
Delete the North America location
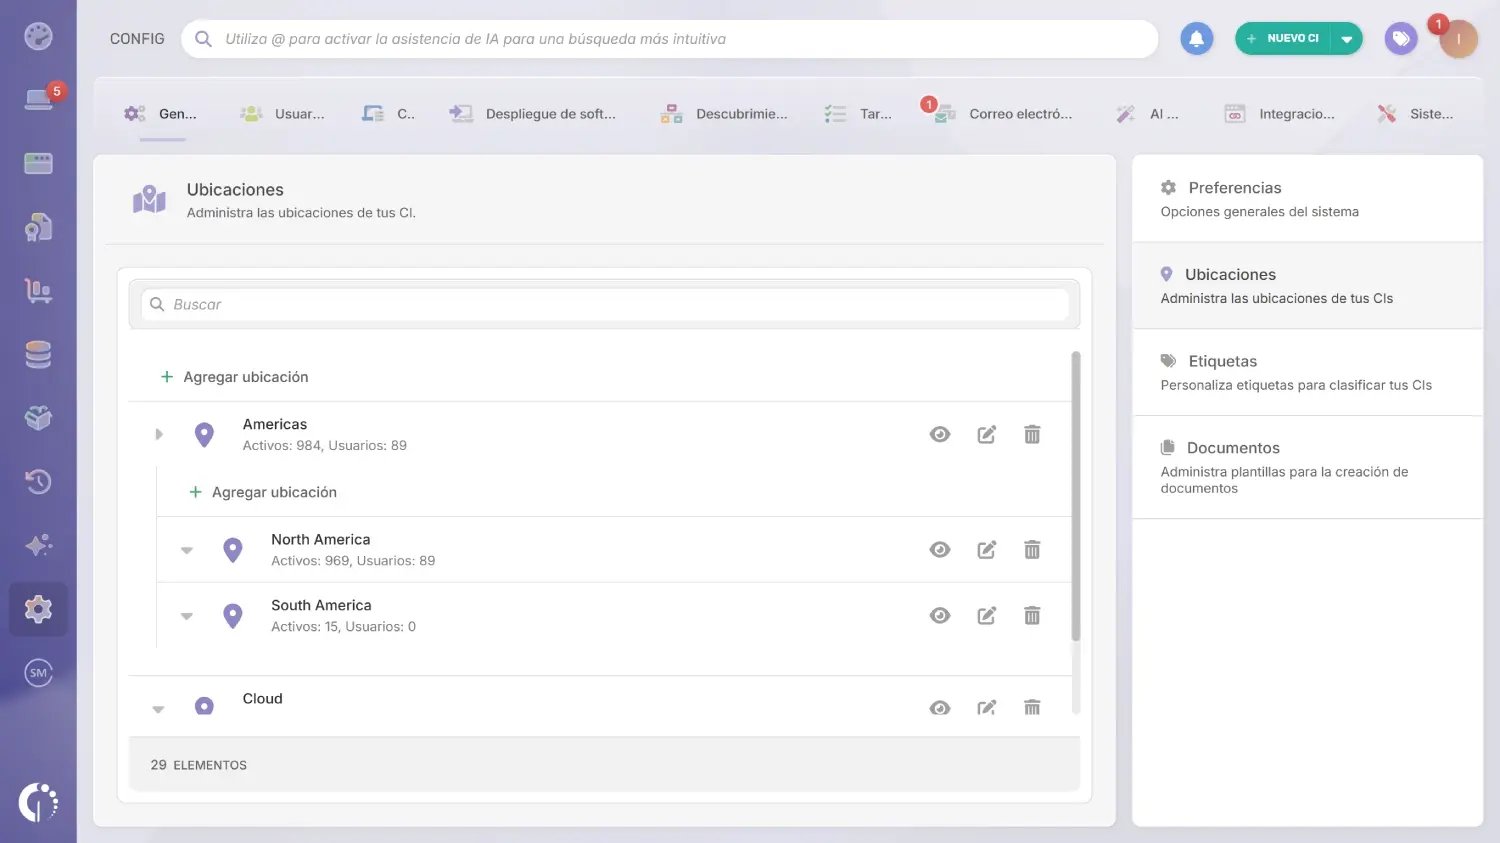tap(1032, 550)
